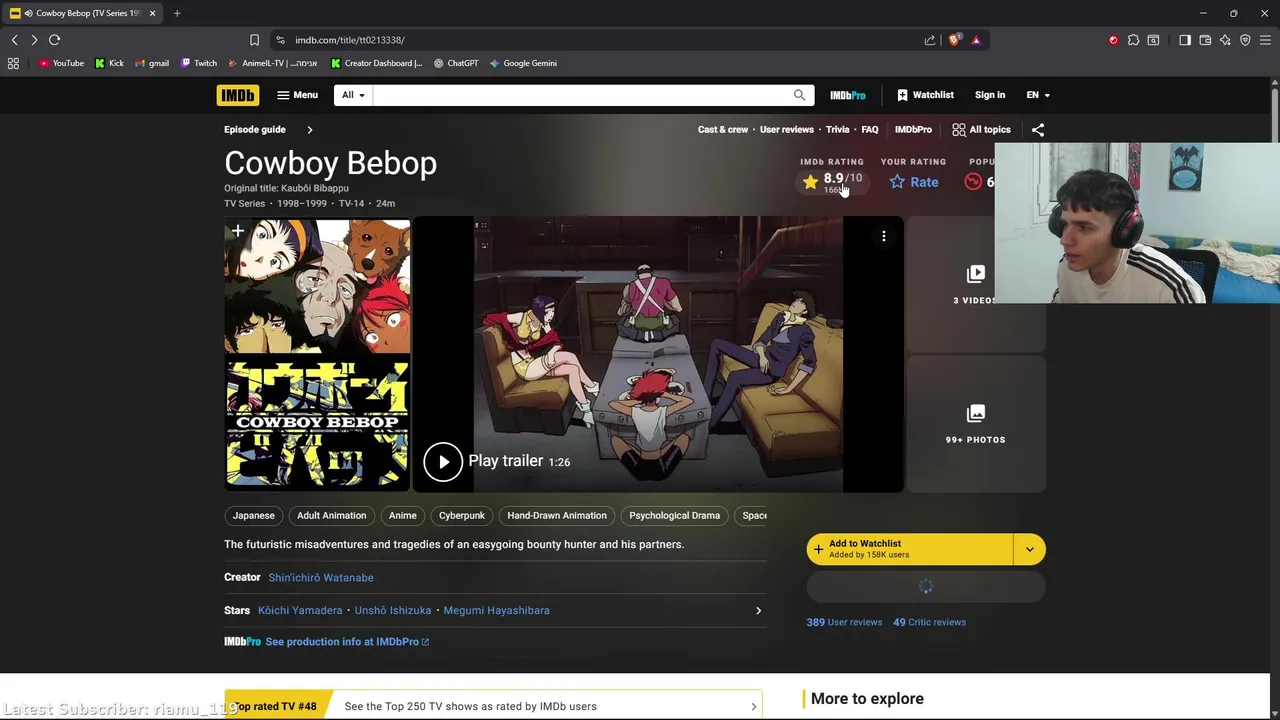Open the Trivia page
1280x720 pixels.
[x=838, y=129]
